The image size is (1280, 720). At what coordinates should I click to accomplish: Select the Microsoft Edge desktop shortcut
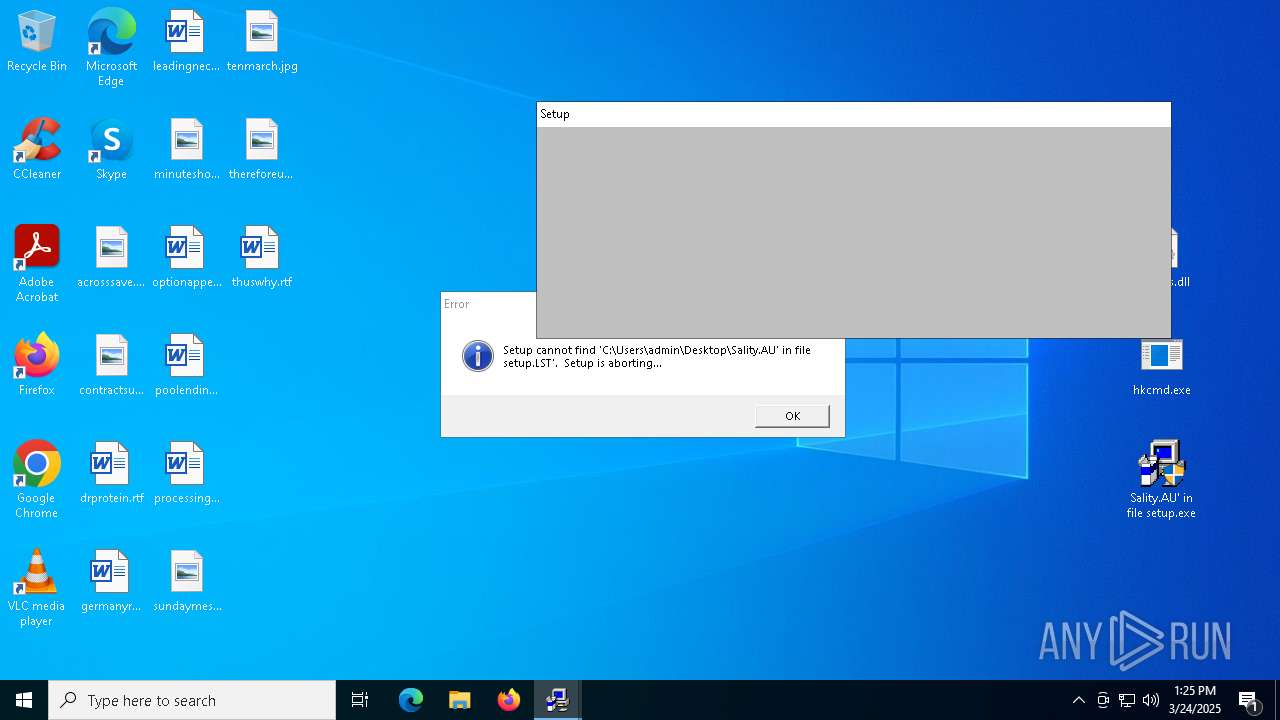click(111, 47)
